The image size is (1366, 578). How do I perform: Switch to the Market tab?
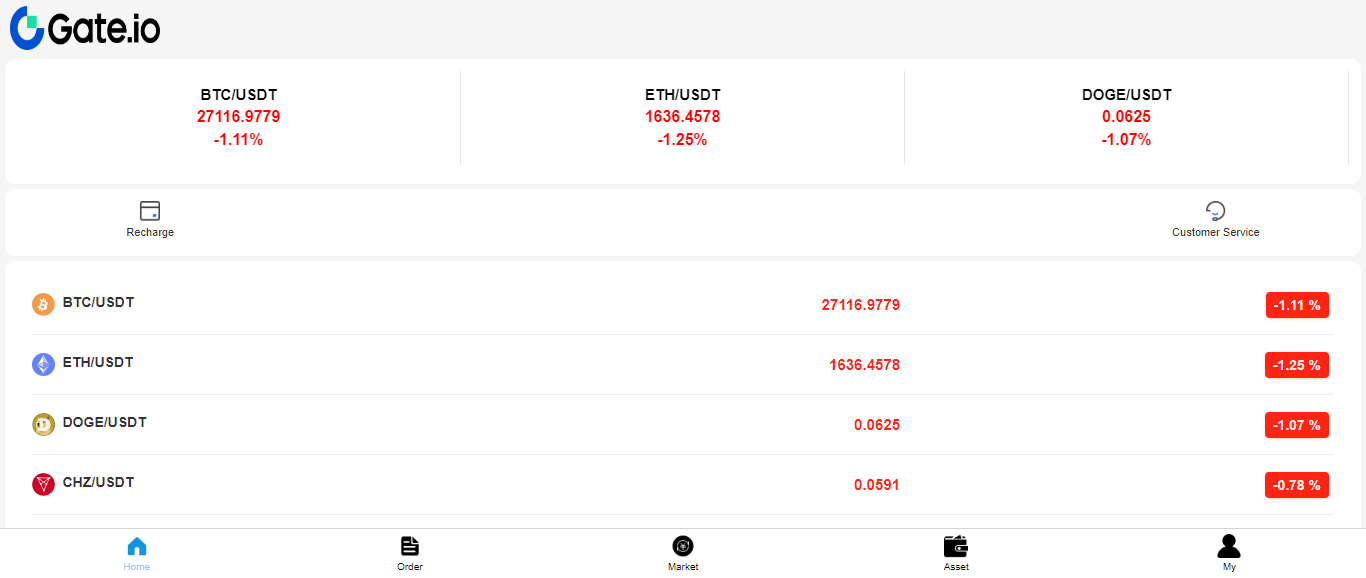pyautogui.click(x=683, y=553)
